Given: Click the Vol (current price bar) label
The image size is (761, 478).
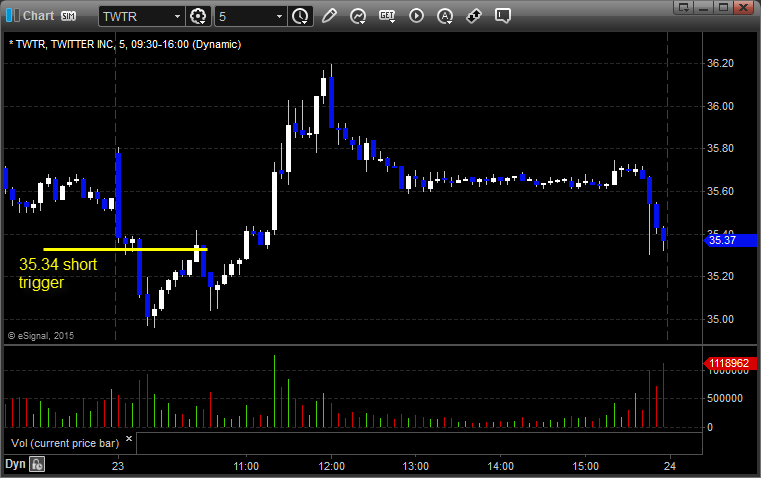Looking at the screenshot, I should tap(65, 443).
